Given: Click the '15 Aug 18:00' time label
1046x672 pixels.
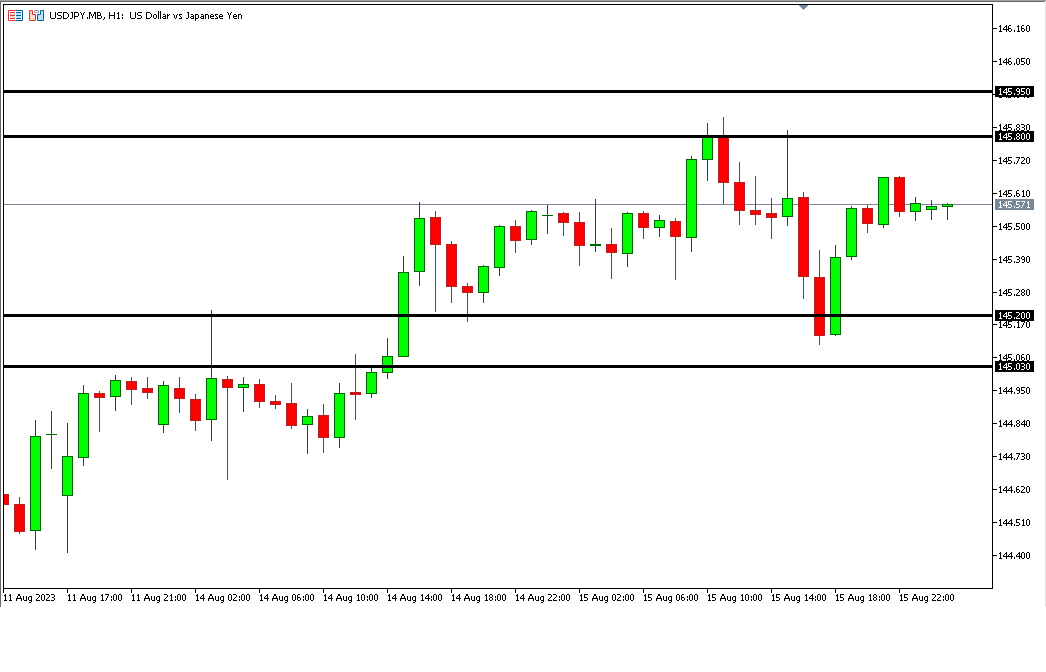Looking at the screenshot, I should coord(863,597).
